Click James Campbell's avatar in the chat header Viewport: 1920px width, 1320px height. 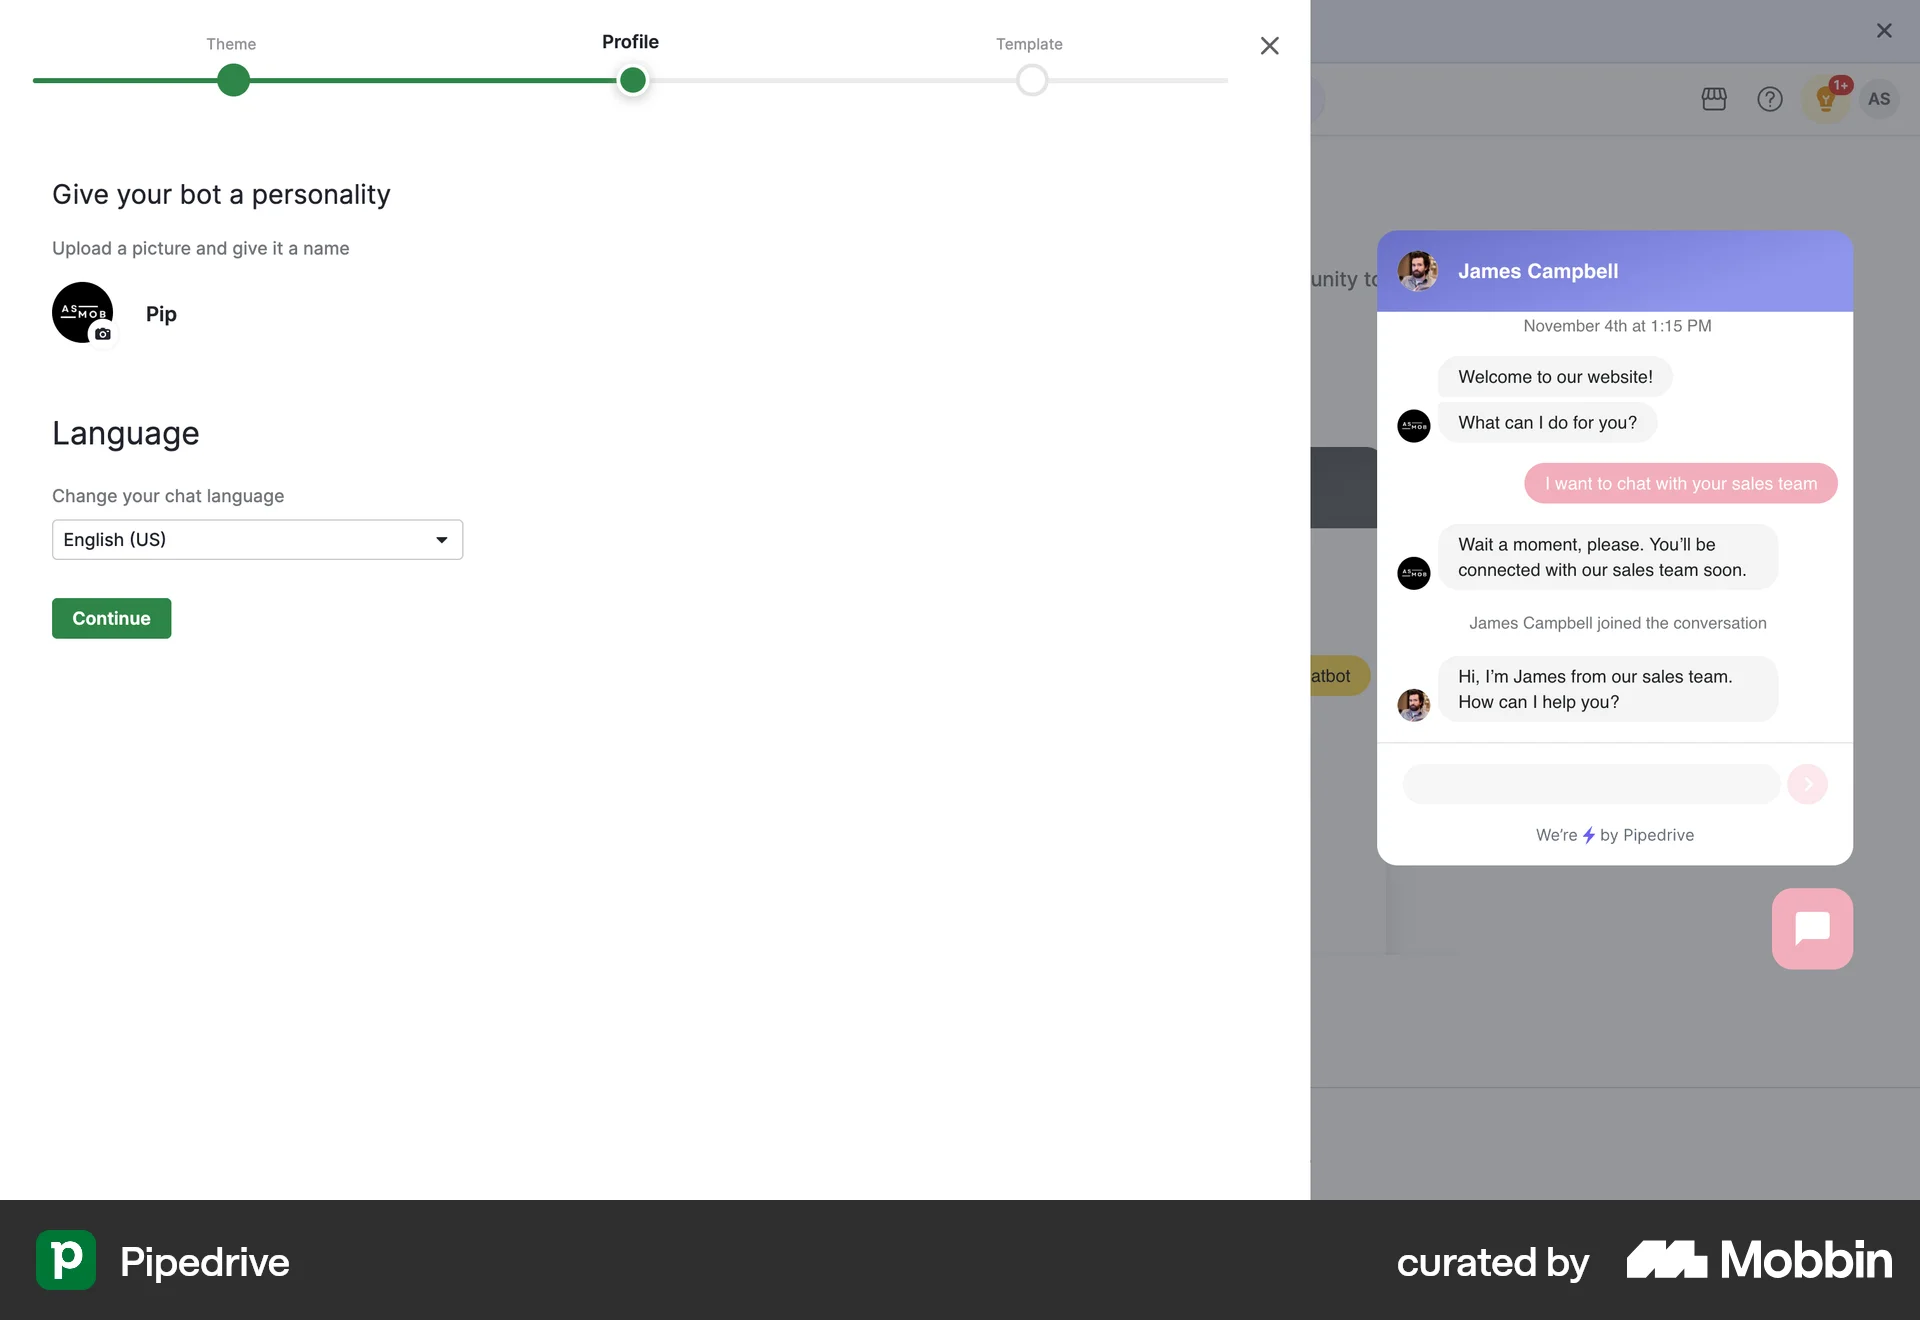tap(1418, 271)
